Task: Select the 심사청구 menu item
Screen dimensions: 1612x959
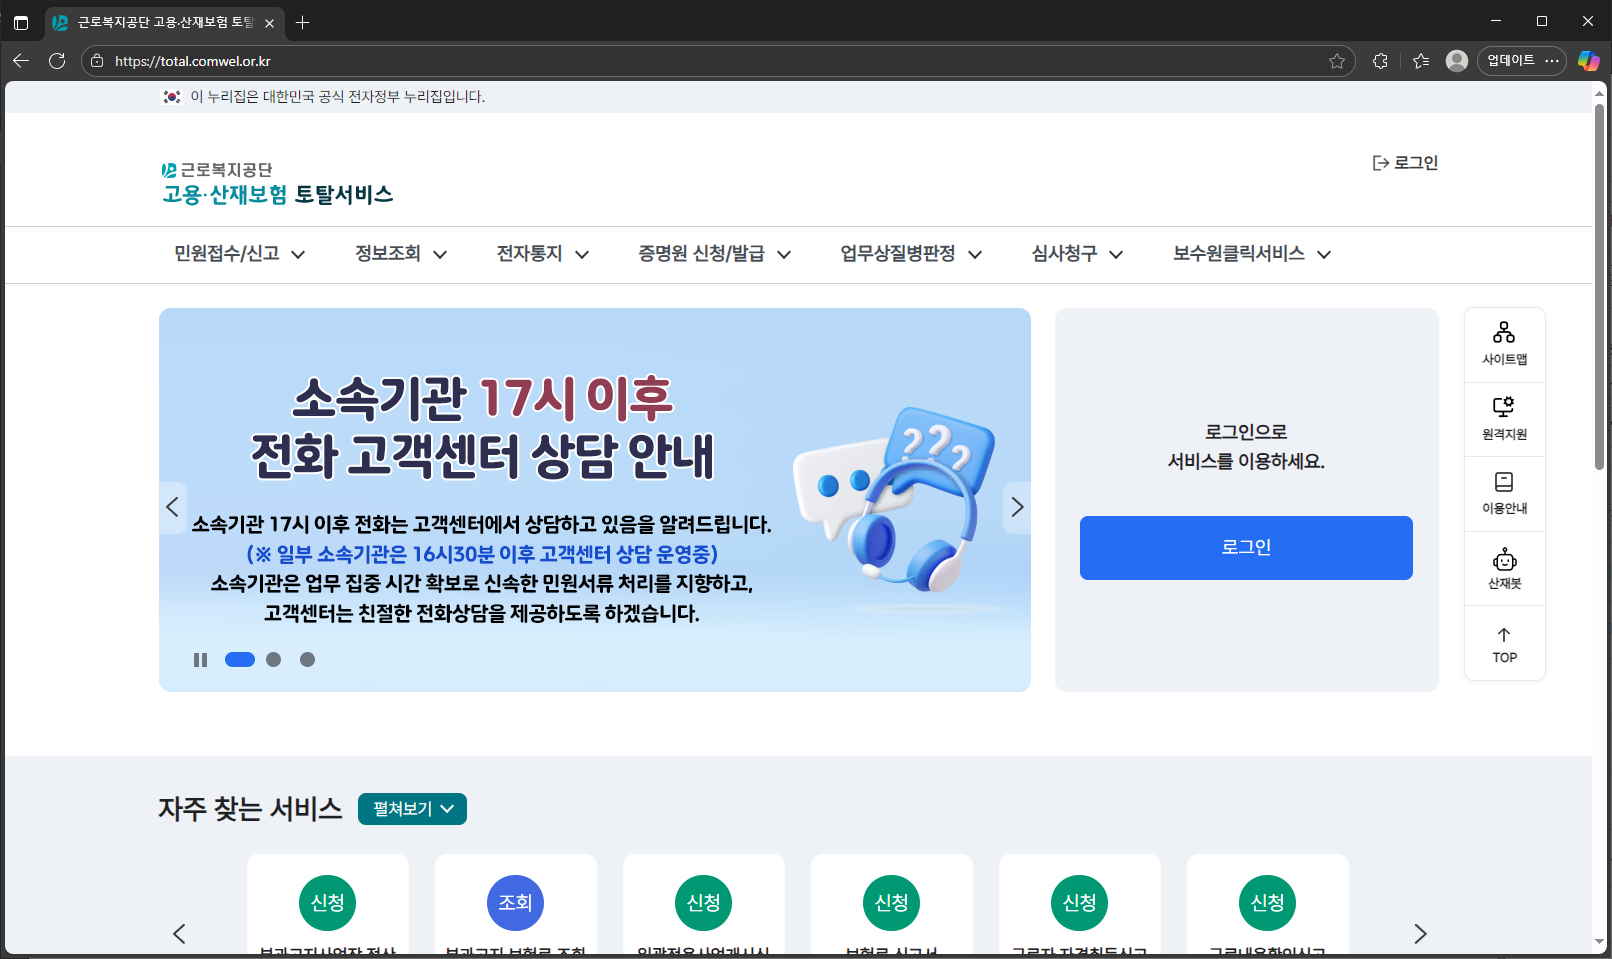Action: coord(1074,254)
